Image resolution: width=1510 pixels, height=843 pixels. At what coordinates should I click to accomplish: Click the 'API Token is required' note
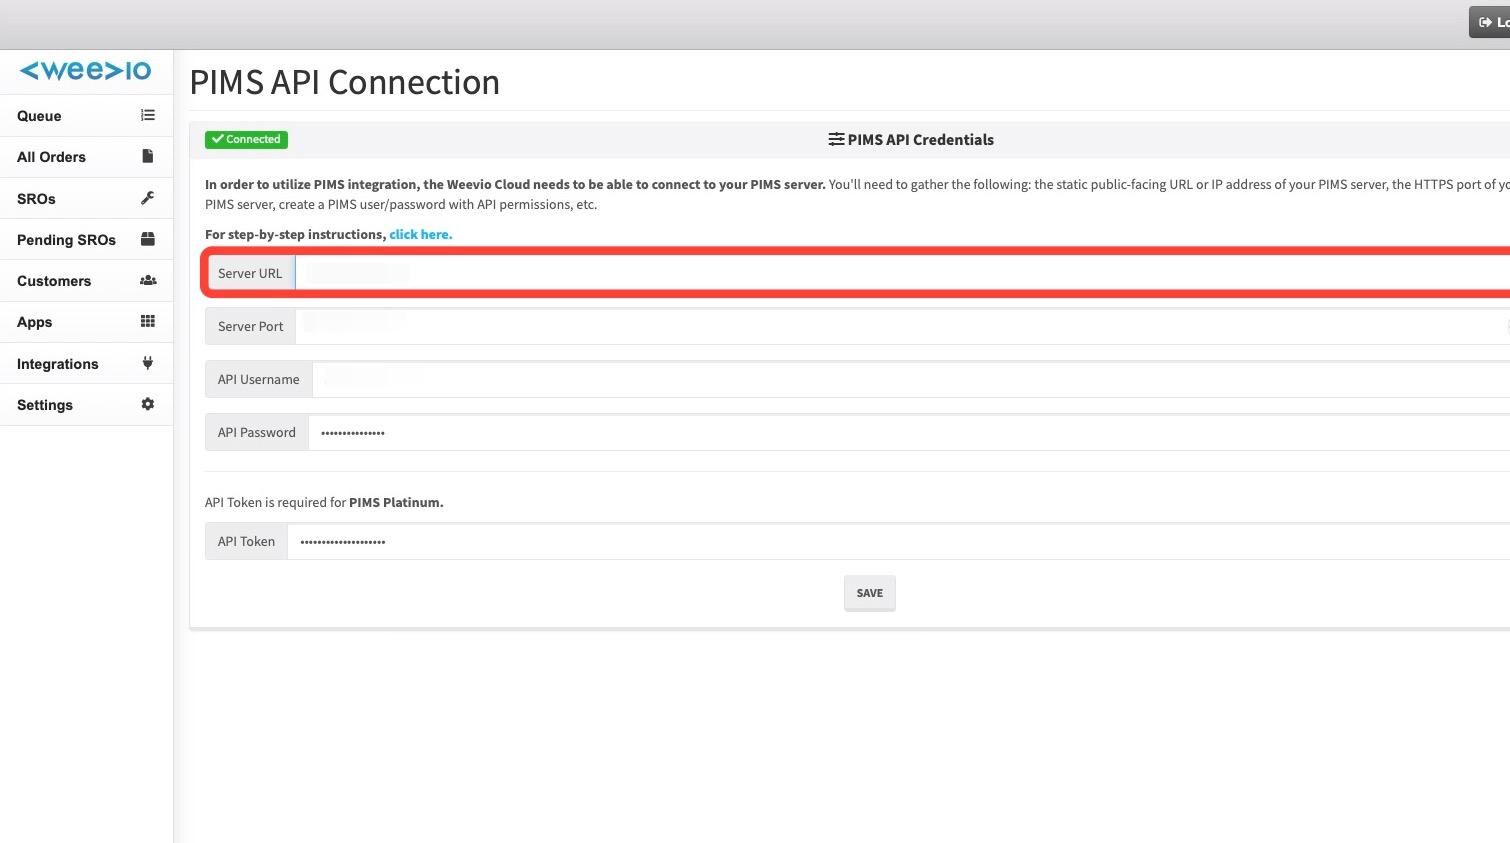pyautogui.click(x=324, y=502)
